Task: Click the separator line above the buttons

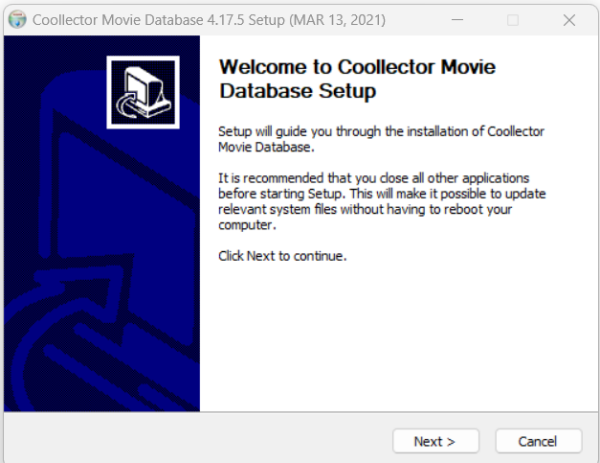Action: (x=300, y=412)
